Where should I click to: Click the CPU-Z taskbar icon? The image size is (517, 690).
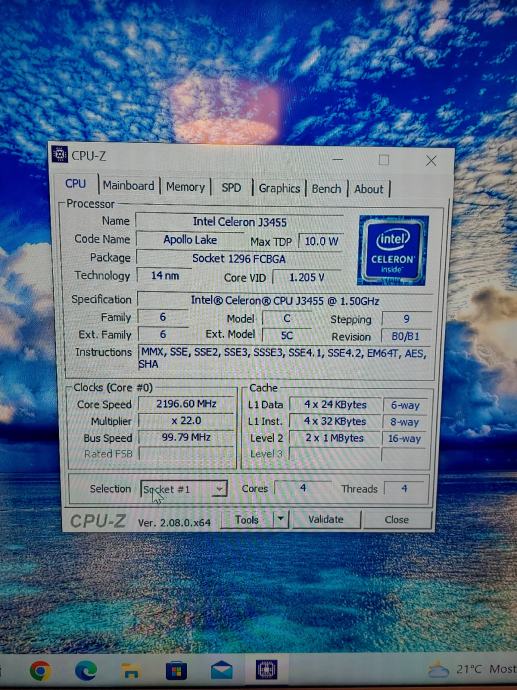(x=267, y=670)
